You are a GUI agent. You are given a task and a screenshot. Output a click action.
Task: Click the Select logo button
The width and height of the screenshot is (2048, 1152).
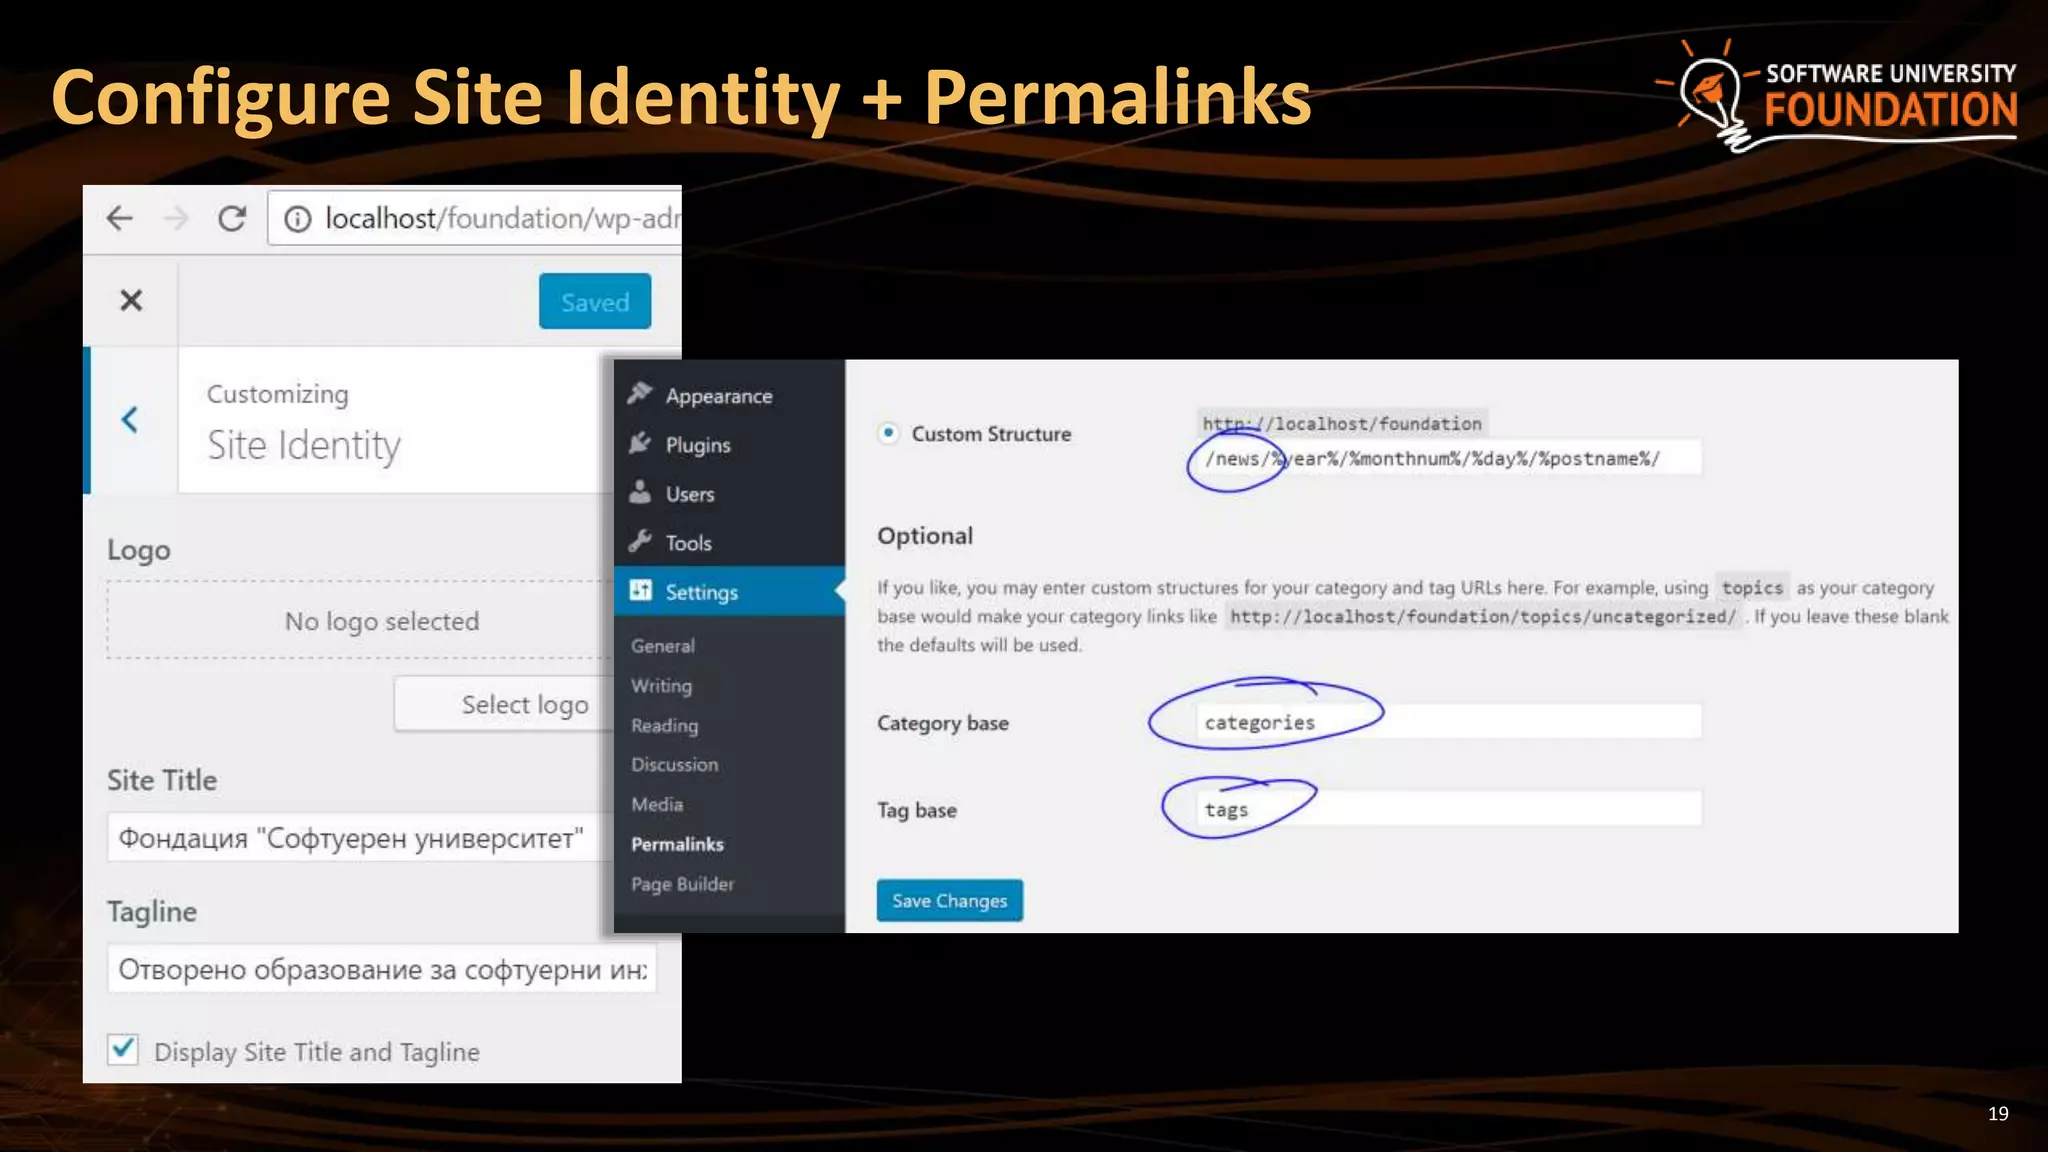(505, 704)
